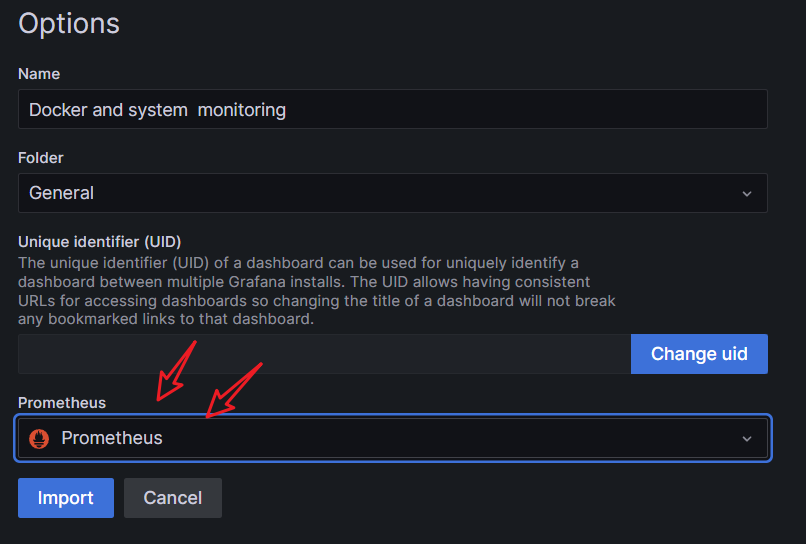Click the 'Prometheus' label above the selector
The image size is (806, 544).
coord(62,403)
